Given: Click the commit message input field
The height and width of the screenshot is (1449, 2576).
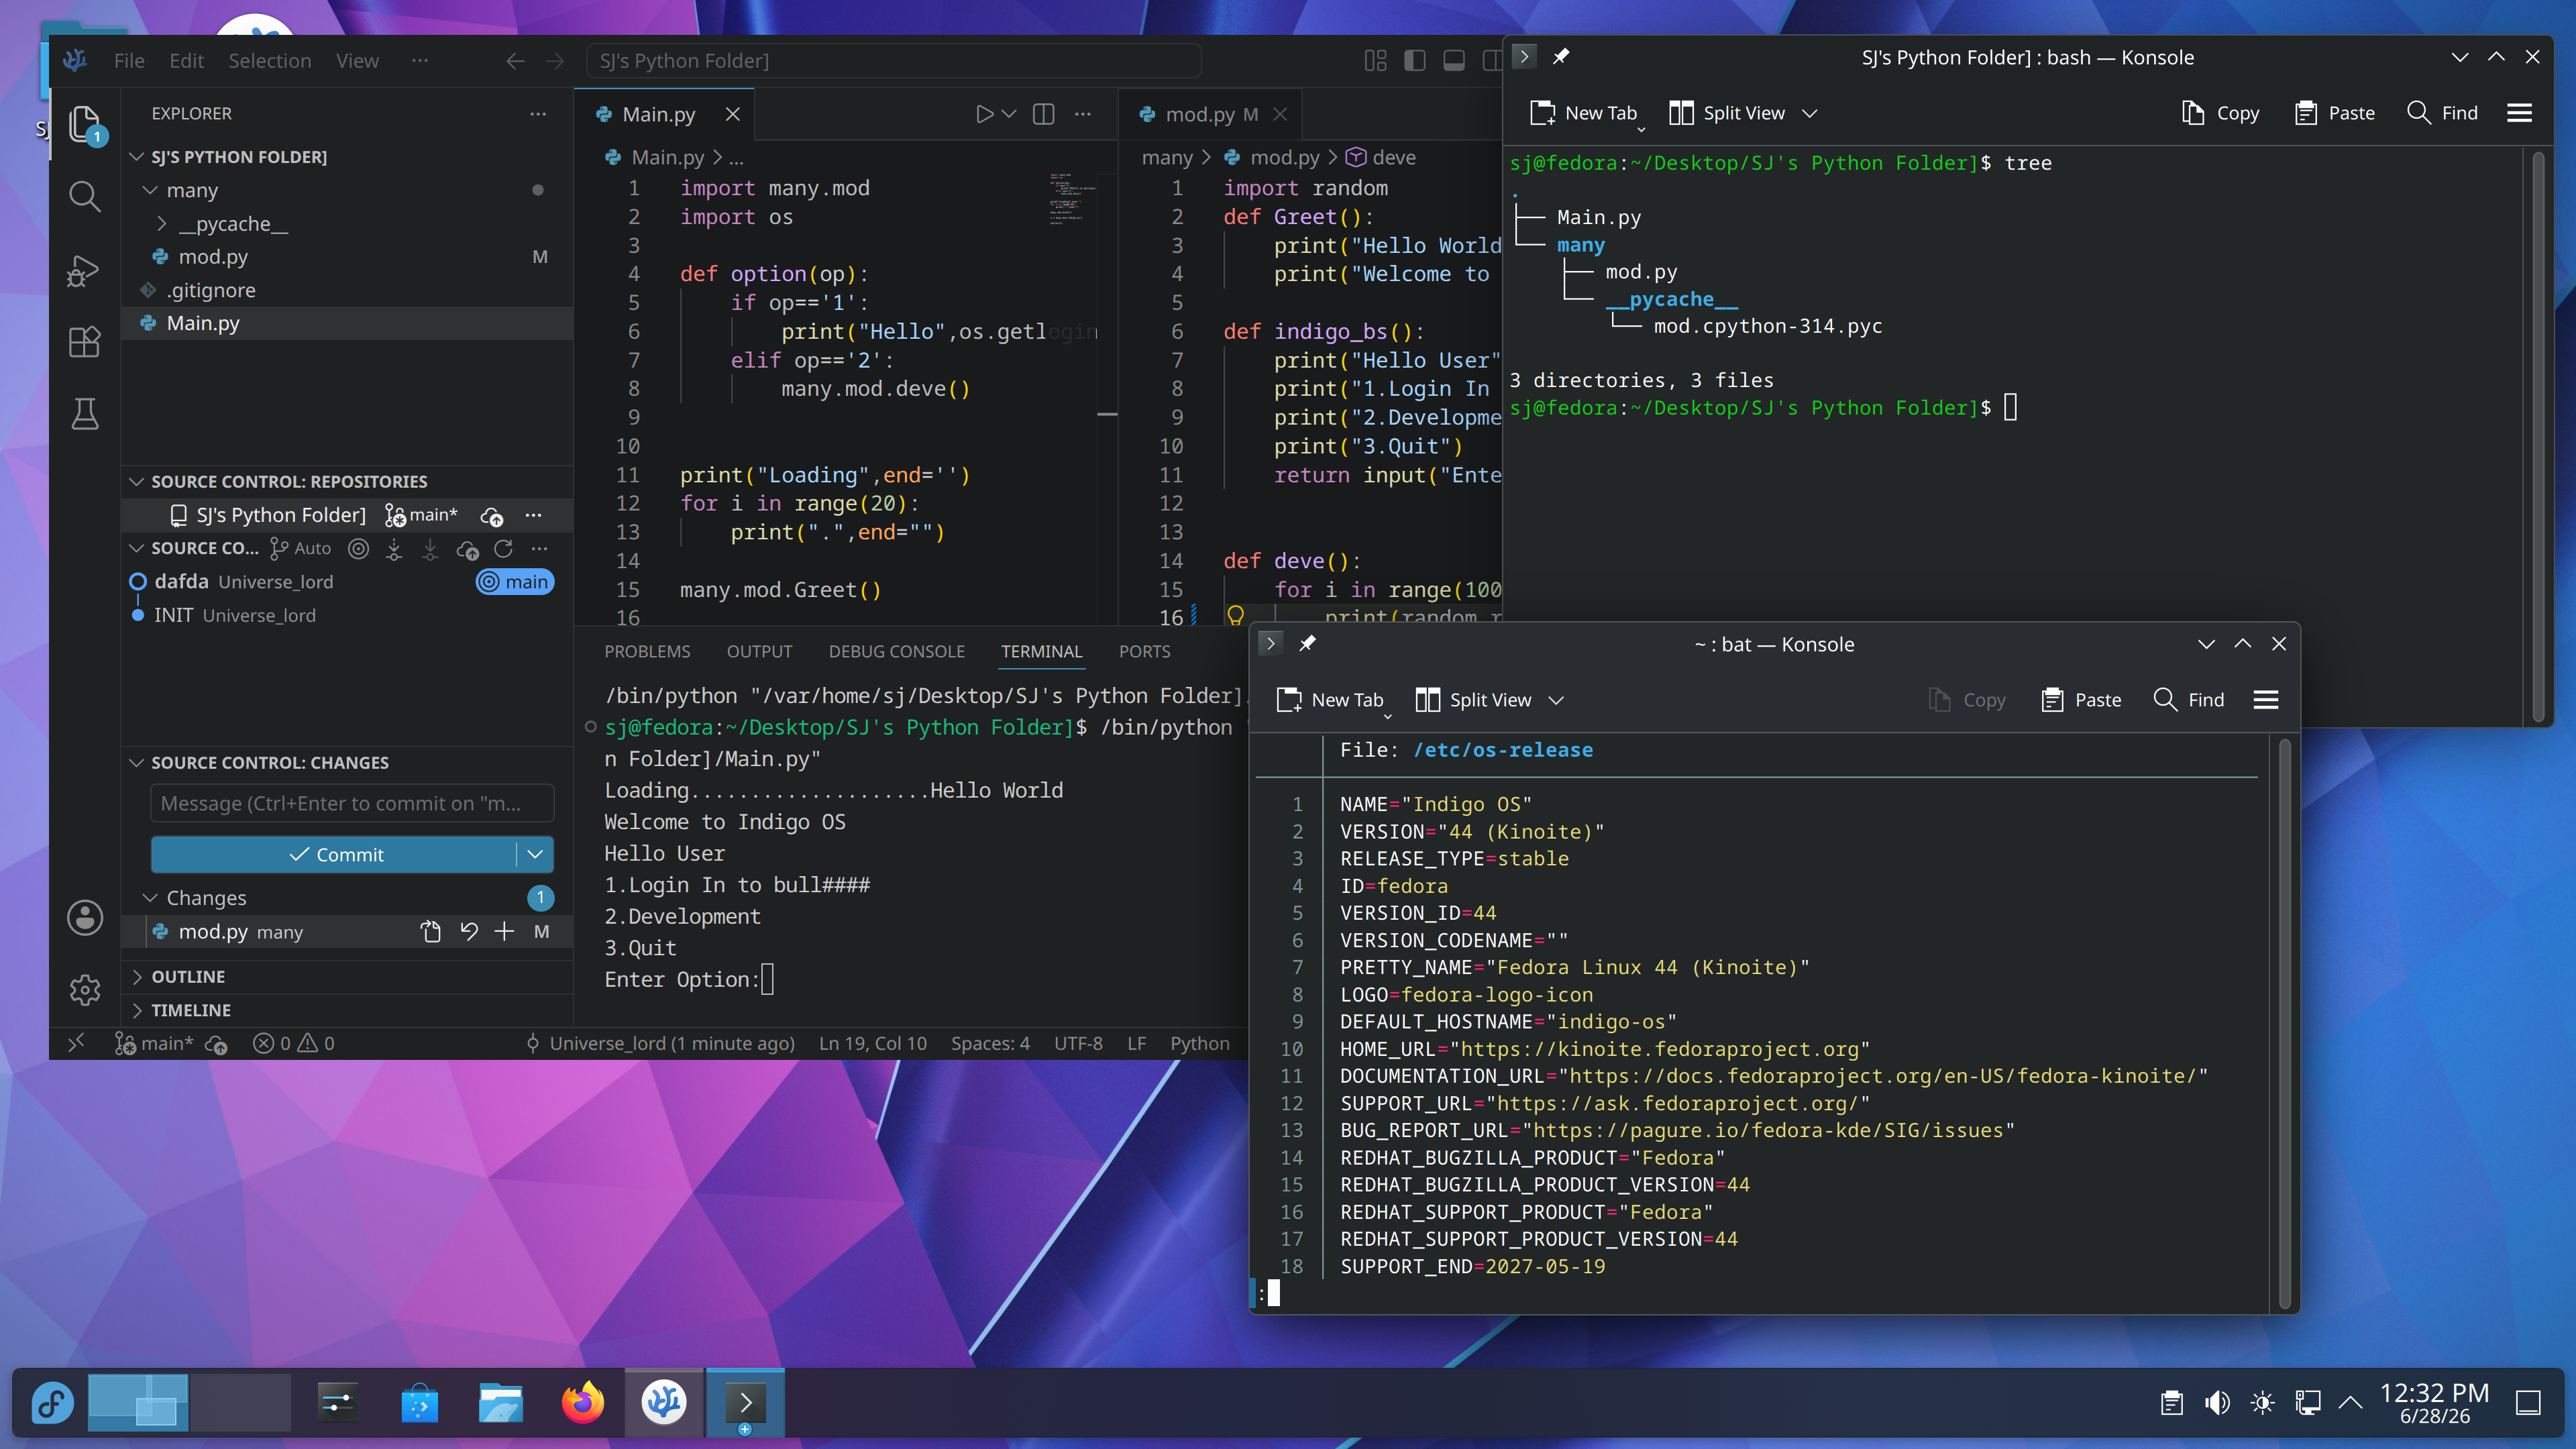Looking at the screenshot, I should pyautogui.click(x=352, y=803).
